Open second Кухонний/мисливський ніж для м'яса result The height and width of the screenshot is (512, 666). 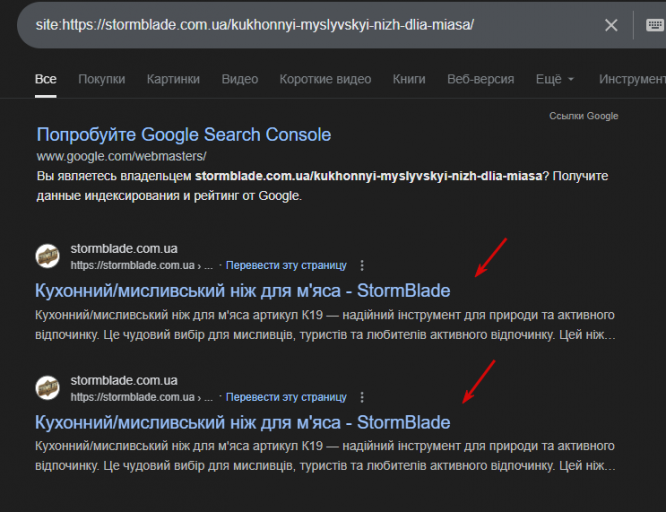click(x=243, y=423)
